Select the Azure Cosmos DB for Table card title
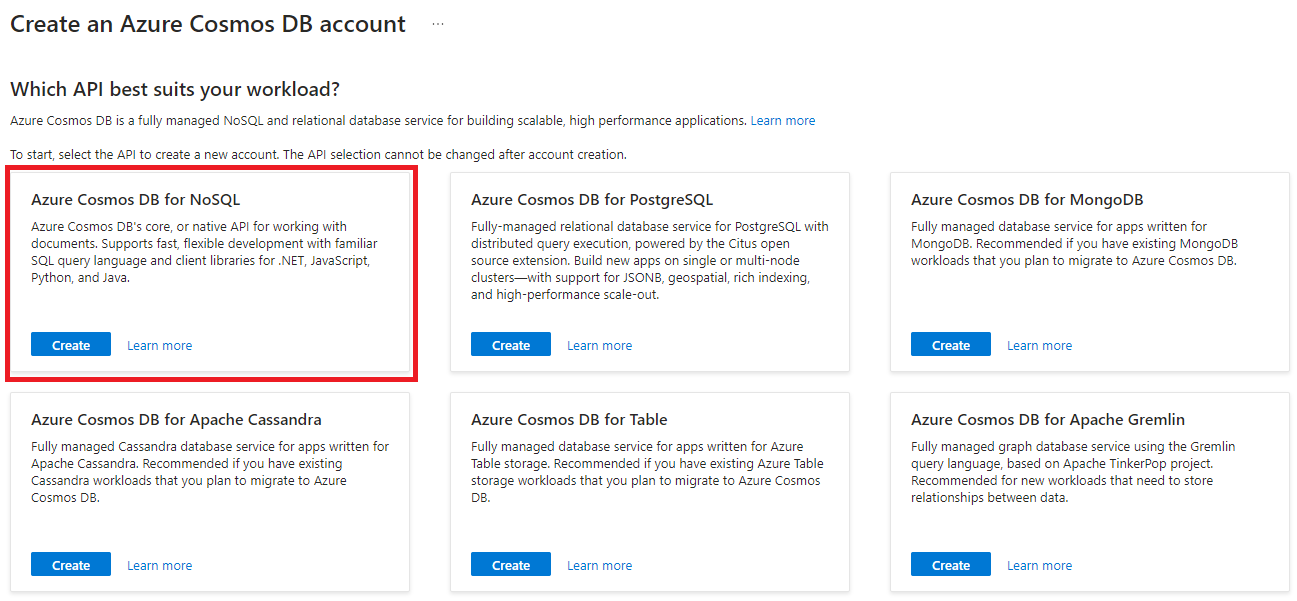 [x=569, y=419]
